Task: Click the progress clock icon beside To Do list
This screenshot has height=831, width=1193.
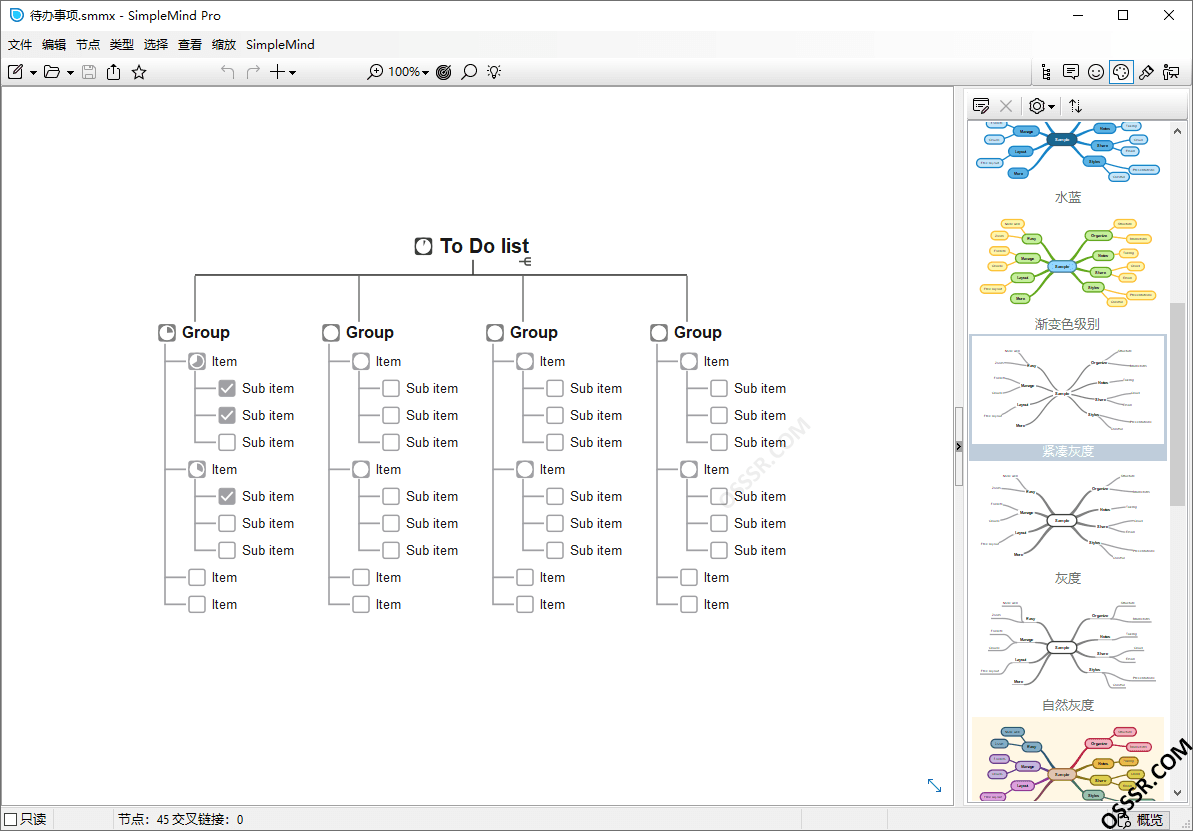Action: click(x=423, y=246)
